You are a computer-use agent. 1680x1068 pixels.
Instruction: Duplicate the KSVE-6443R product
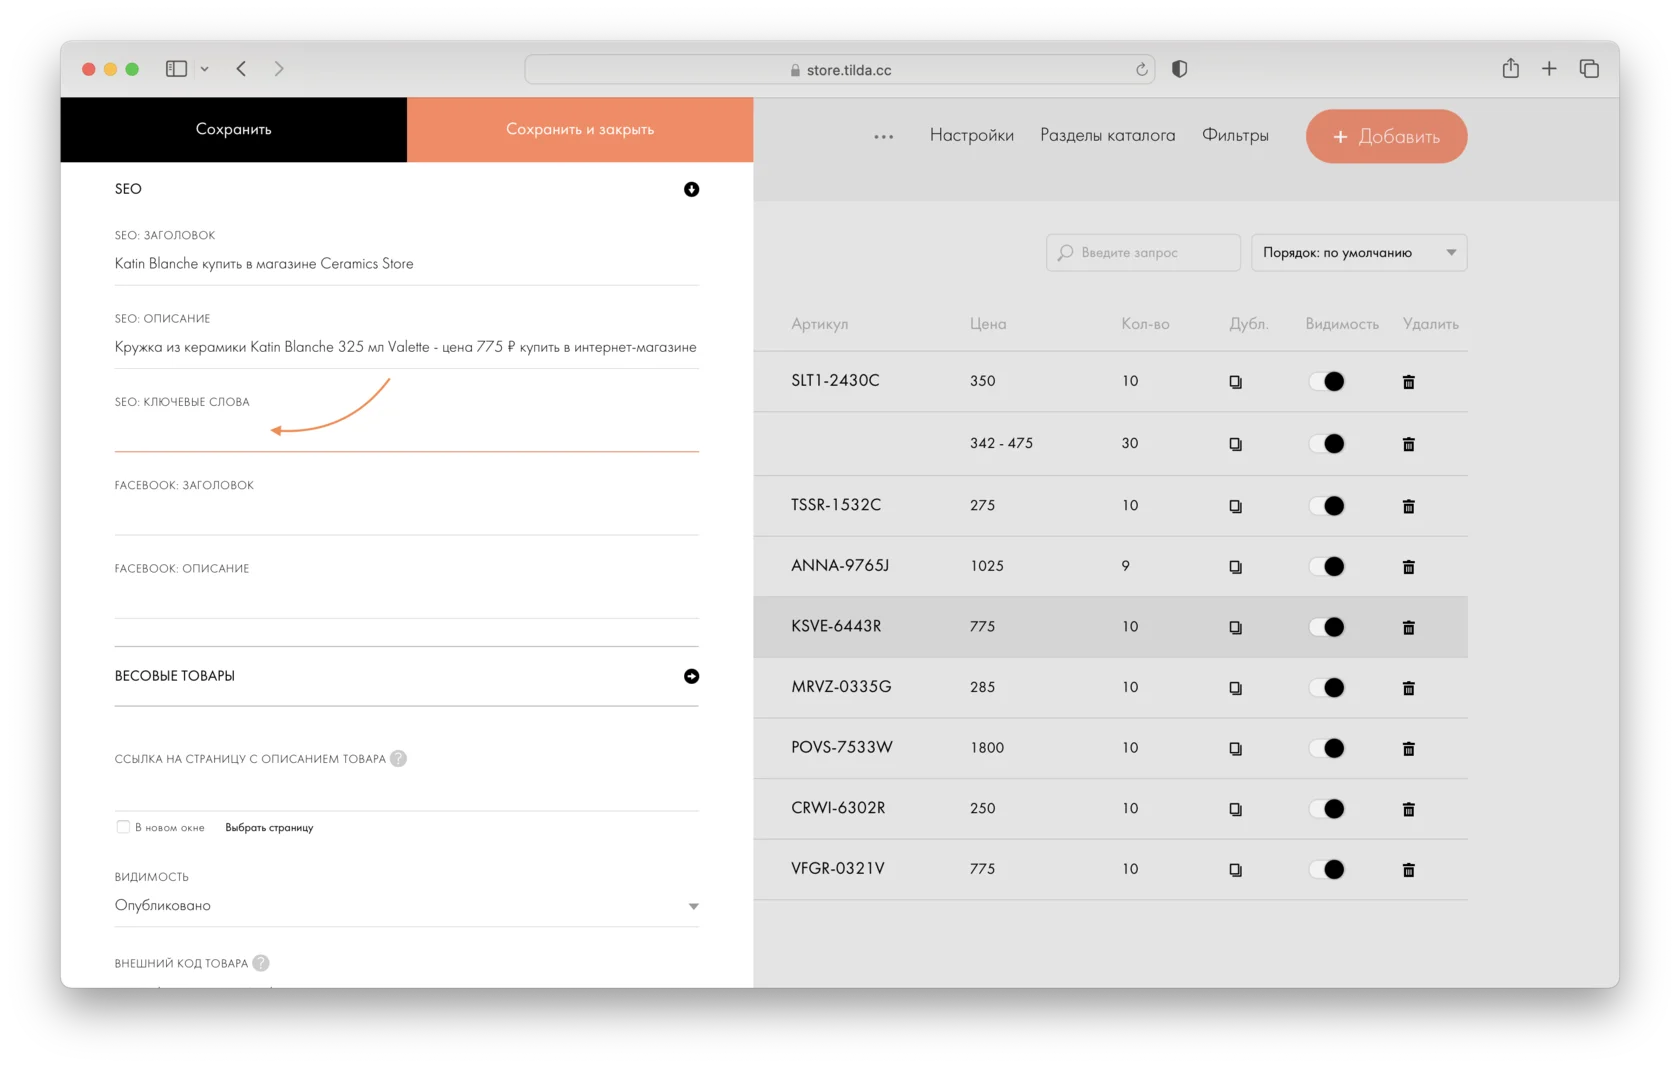click(1235, 628)
